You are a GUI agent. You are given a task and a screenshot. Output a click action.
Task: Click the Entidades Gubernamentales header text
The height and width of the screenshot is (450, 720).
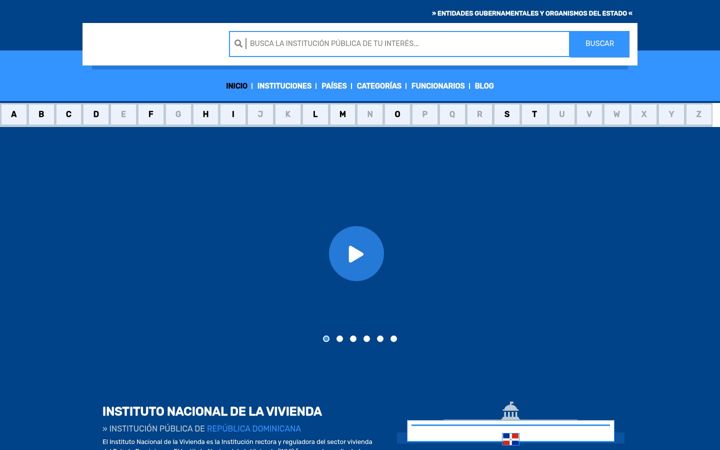532,14
